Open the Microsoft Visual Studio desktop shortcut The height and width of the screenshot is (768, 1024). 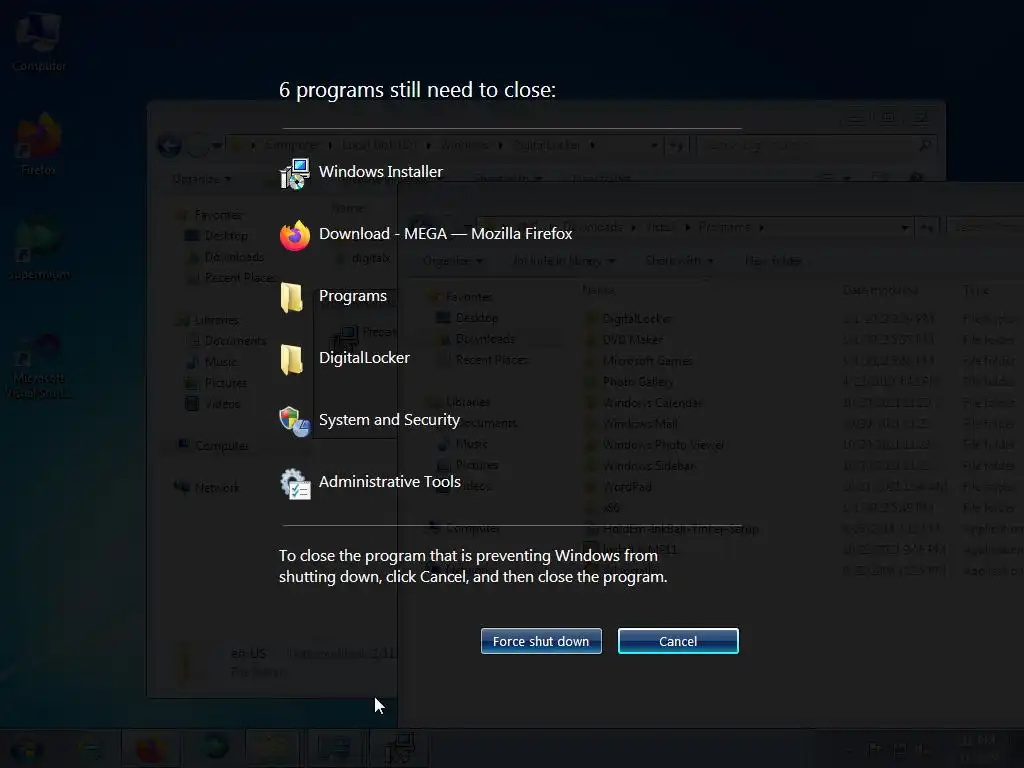[39, 367]
